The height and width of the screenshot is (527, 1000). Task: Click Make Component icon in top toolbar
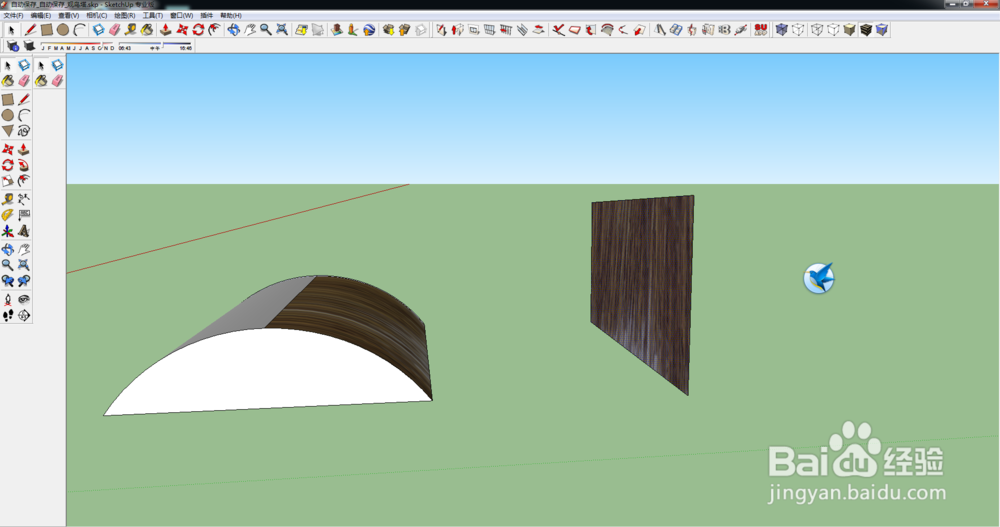click(98, 30)
